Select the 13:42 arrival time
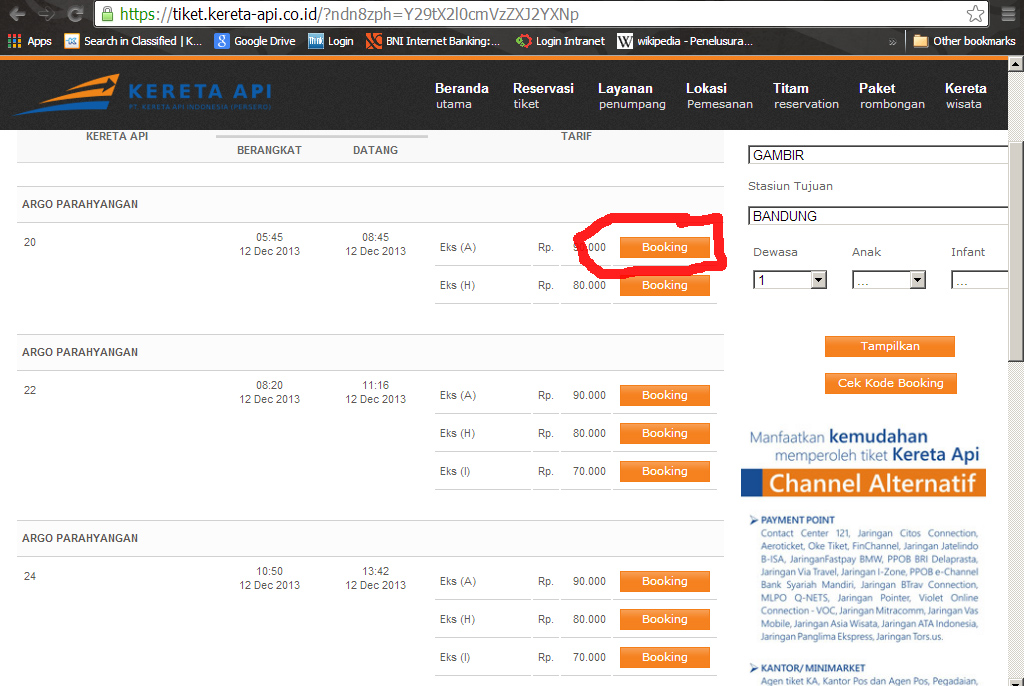1024x686 pixels. coord(376,571)
